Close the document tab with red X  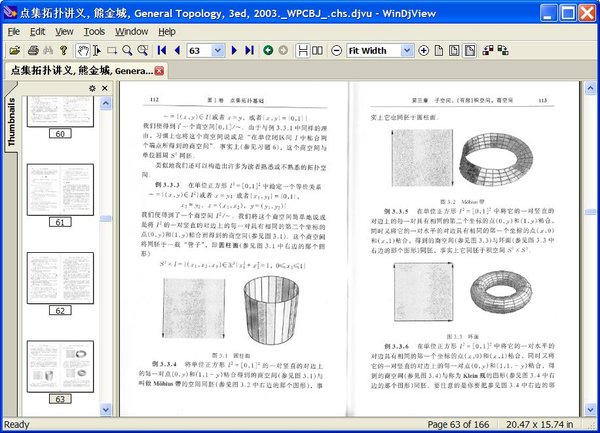click(159, 71)
